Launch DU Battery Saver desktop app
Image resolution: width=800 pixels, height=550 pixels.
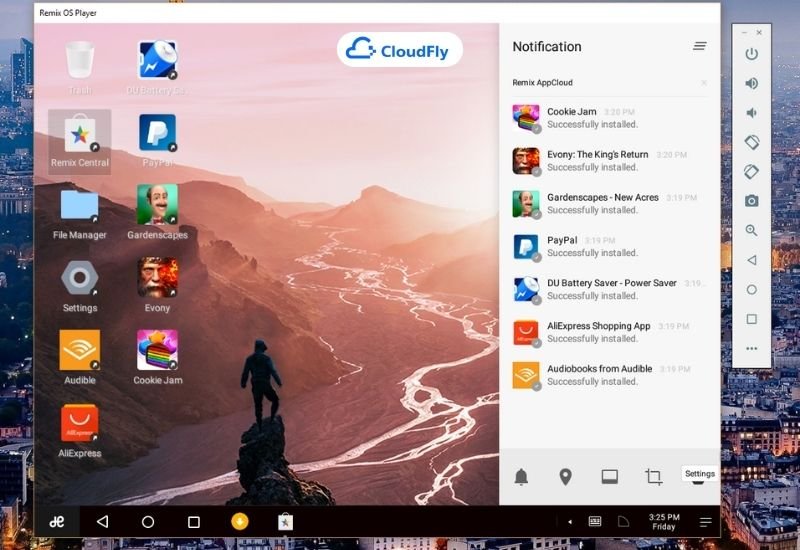(x=157, y=60)
